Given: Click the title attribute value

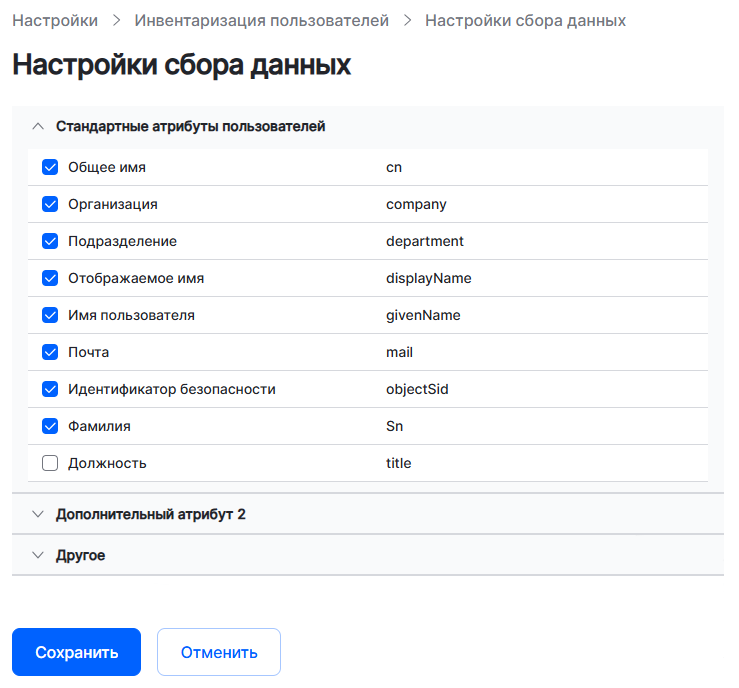Looking at the screenshot, I should click(398, 463).
